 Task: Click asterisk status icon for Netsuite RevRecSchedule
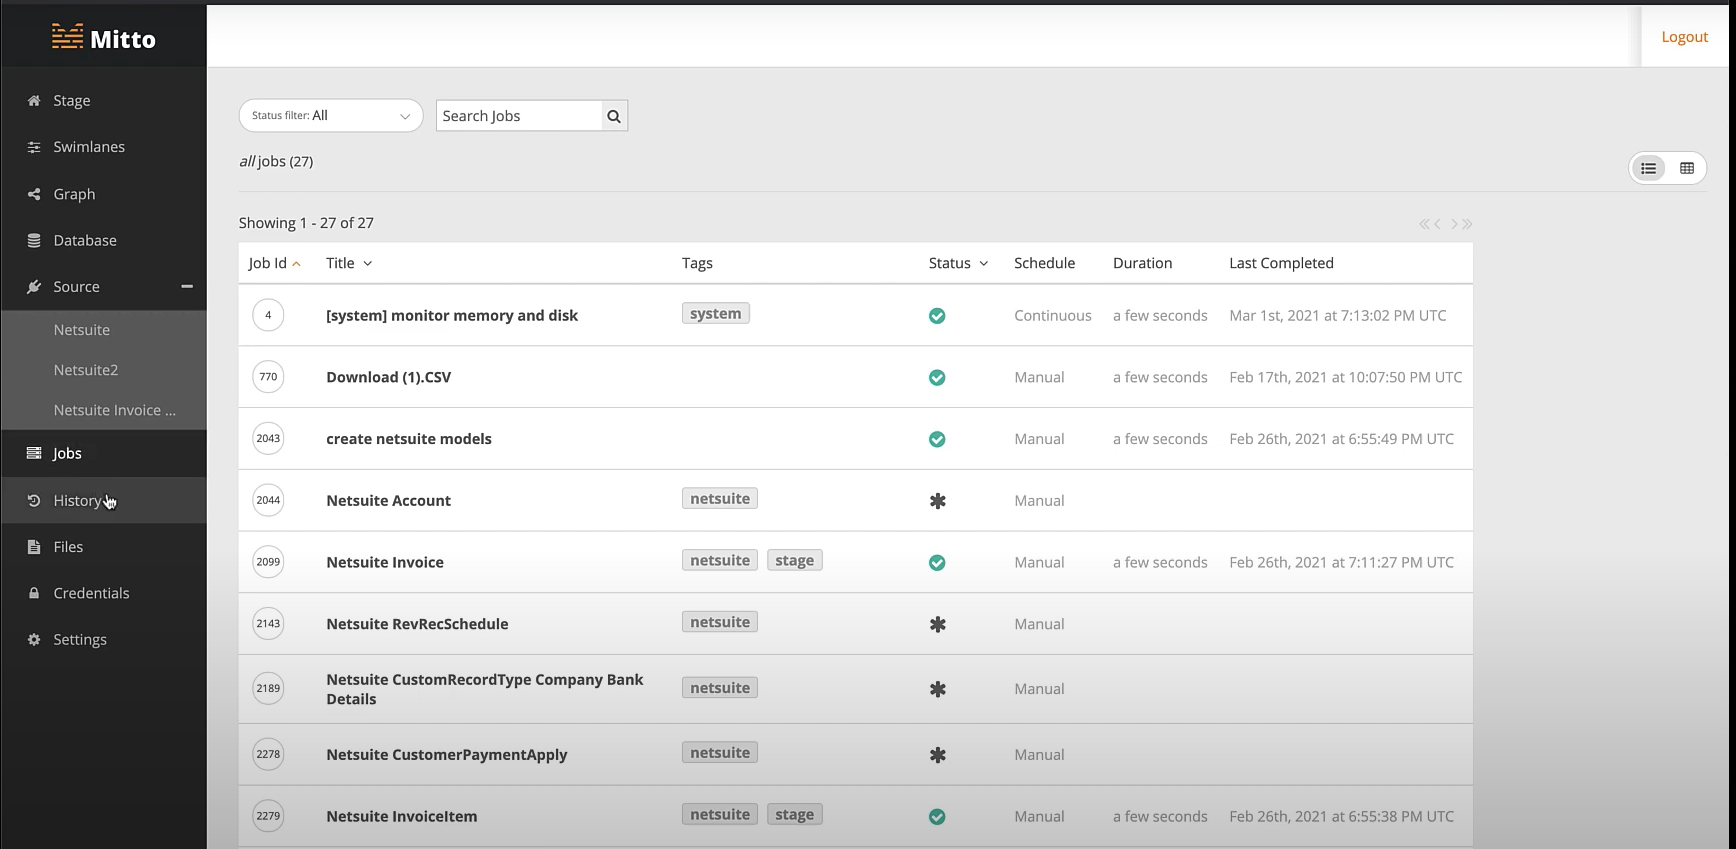[938, 624]
